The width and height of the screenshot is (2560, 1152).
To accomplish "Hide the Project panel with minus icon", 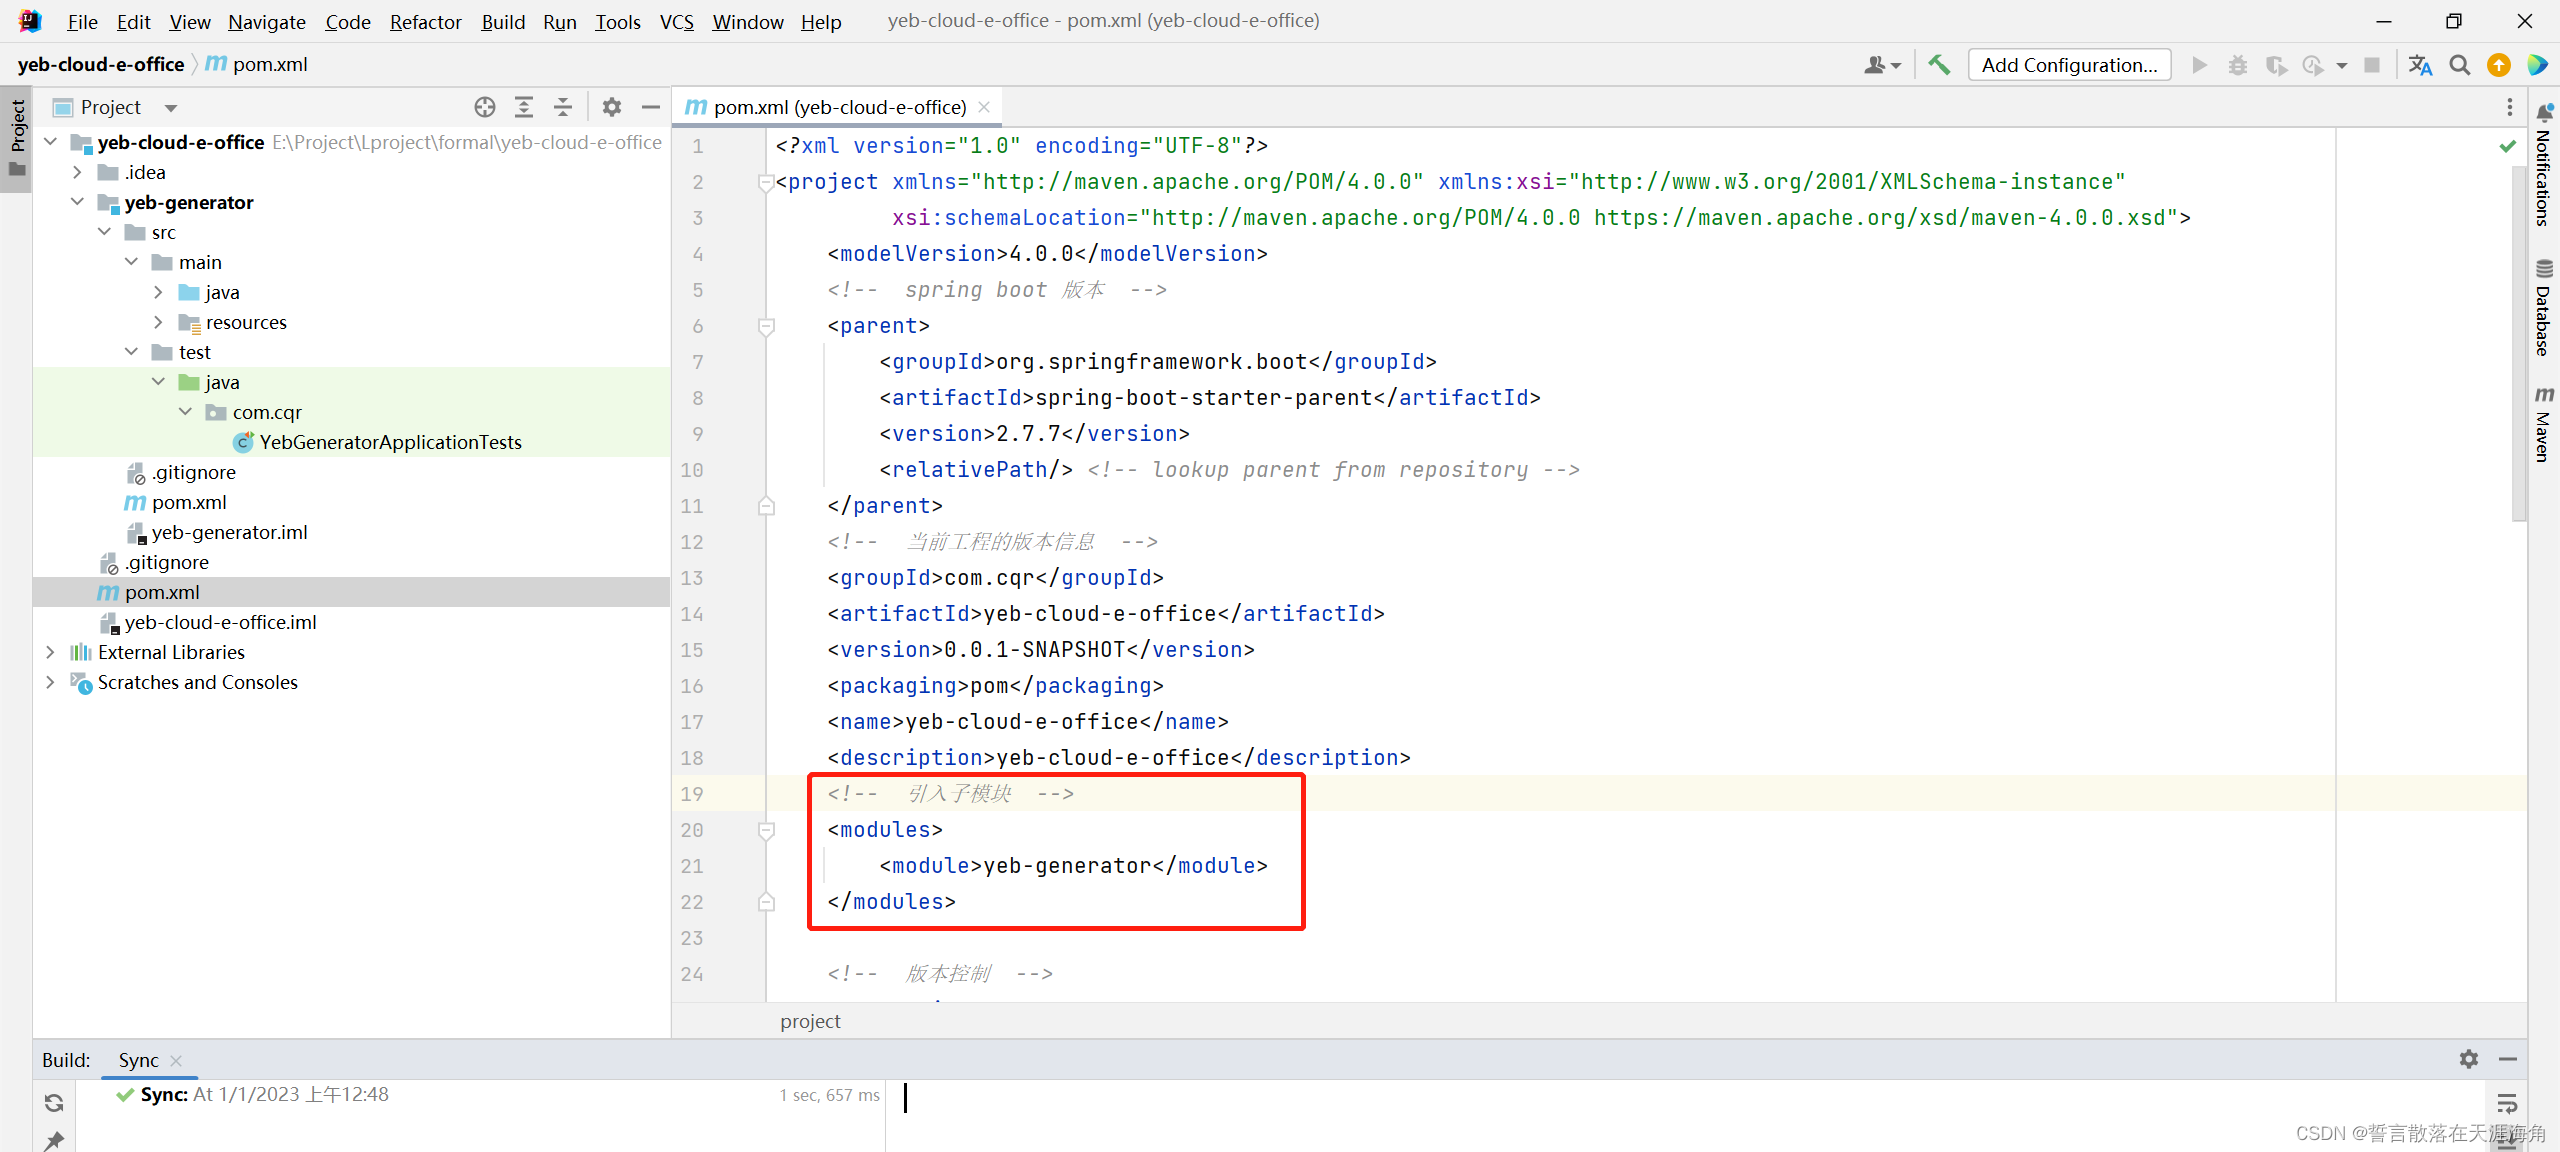I will pos(651,107).
